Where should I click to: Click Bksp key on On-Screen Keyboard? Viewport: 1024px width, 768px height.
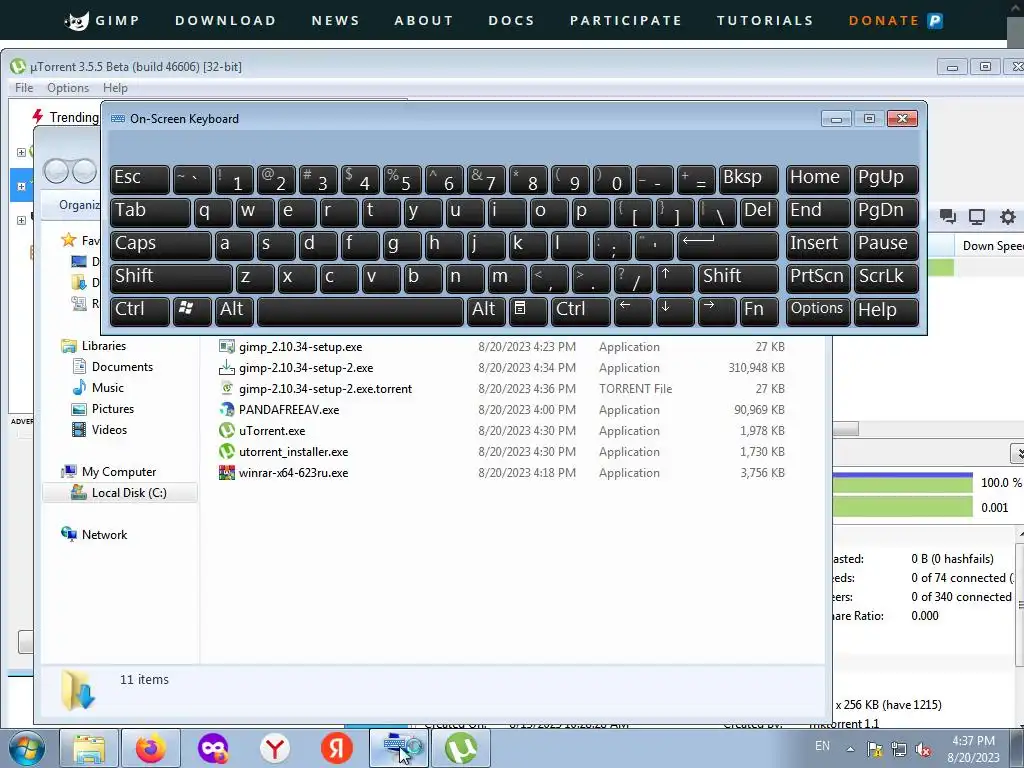[748, 179]
